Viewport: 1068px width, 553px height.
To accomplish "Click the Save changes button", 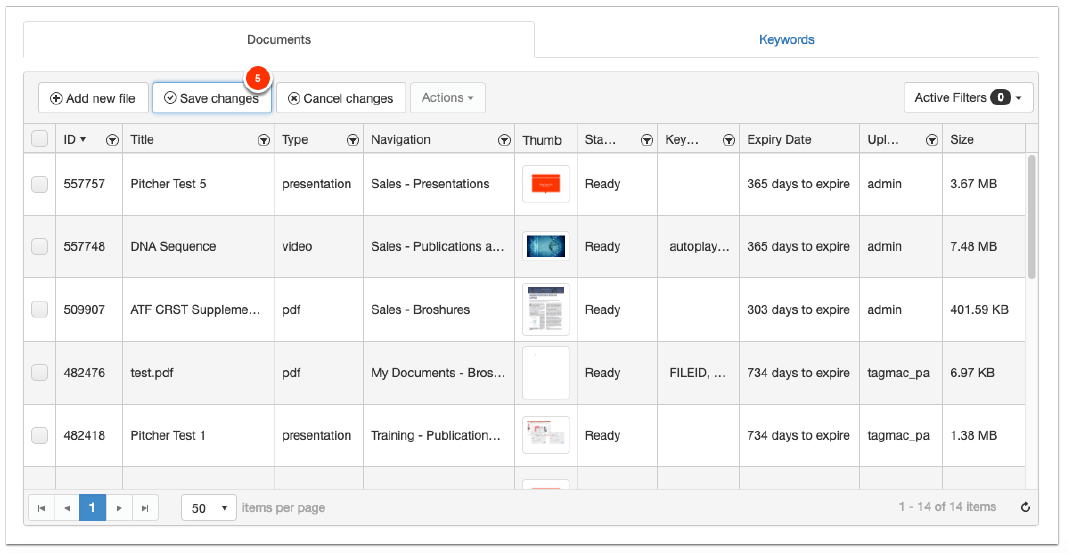I will (211, 99).
